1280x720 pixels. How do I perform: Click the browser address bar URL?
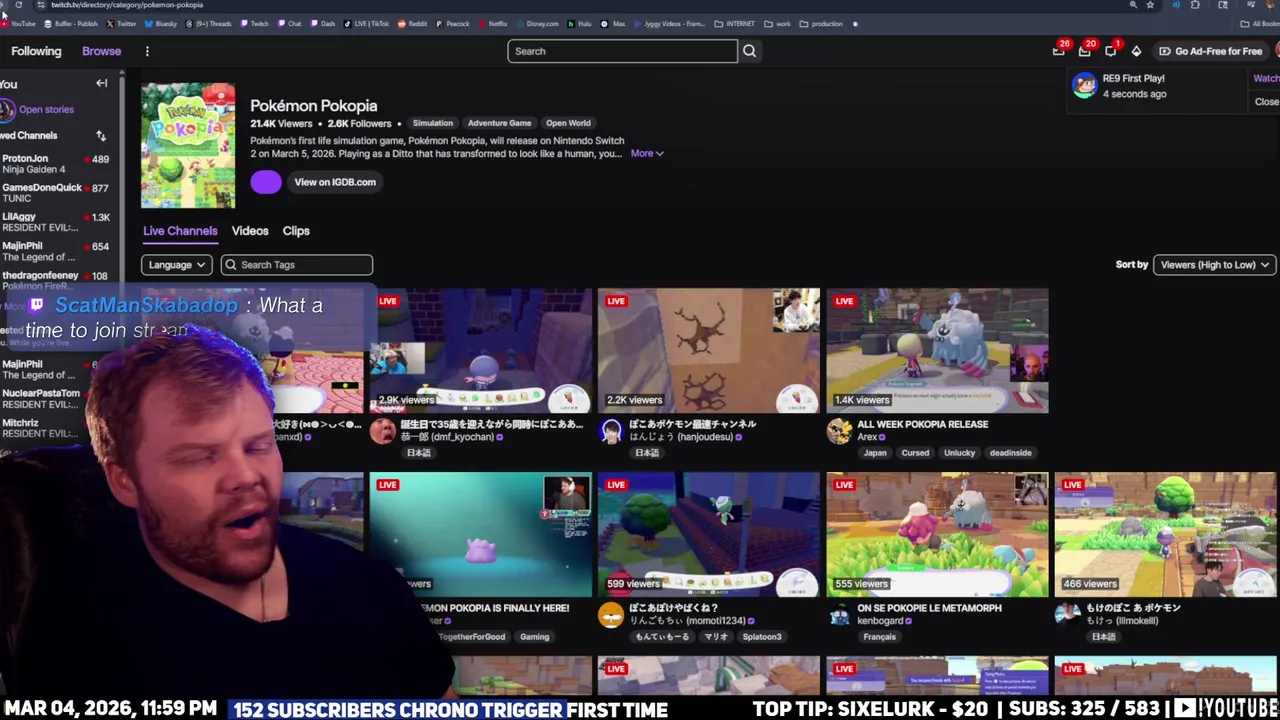(x=128, y=5)
